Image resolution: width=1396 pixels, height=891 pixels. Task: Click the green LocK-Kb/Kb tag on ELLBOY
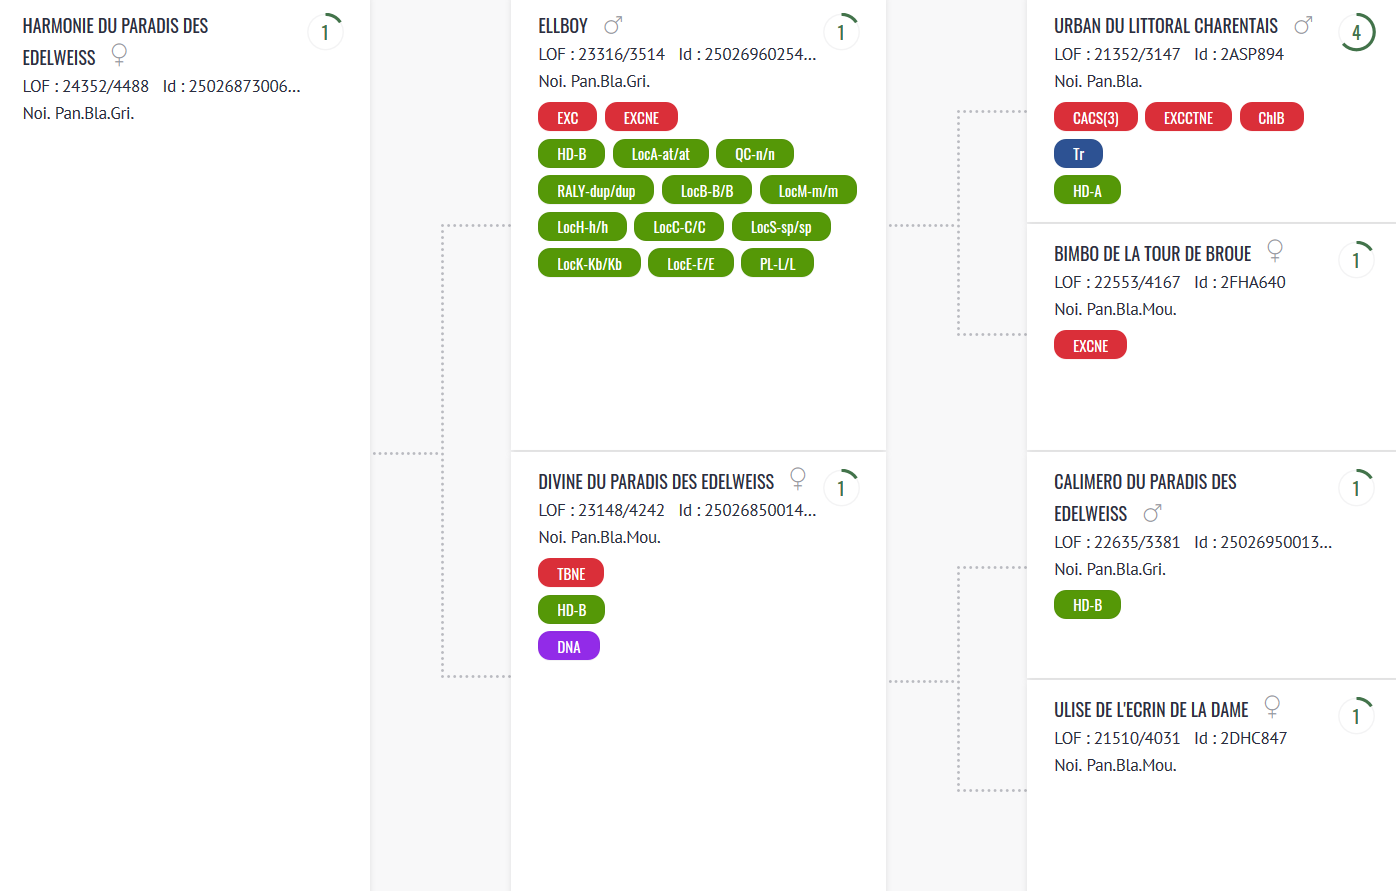(x=589, y=263)
